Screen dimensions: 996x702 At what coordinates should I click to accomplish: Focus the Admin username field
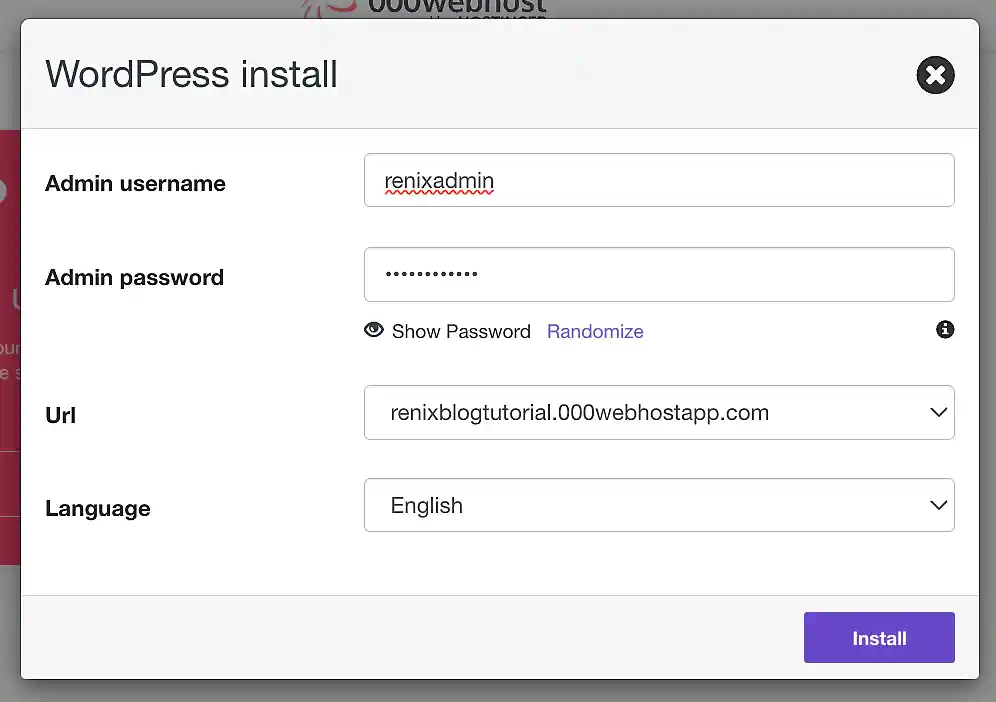[x=659, y=180]
